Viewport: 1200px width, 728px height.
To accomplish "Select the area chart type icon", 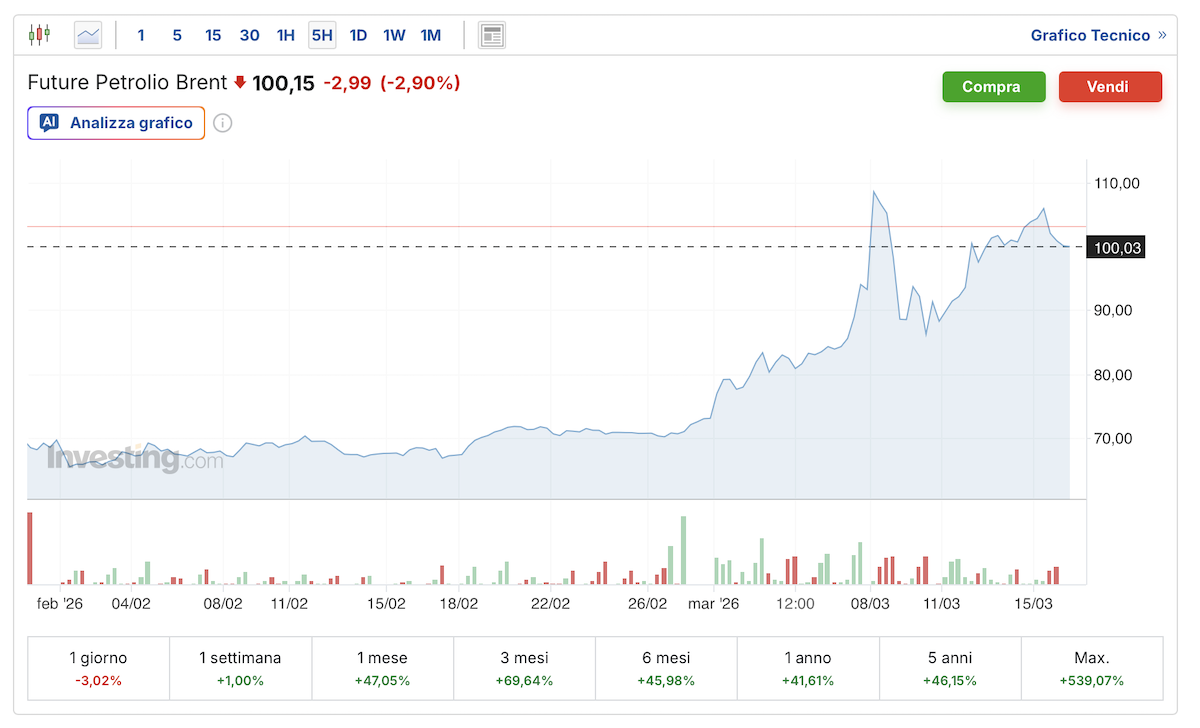I will click(x=88, y=35).
